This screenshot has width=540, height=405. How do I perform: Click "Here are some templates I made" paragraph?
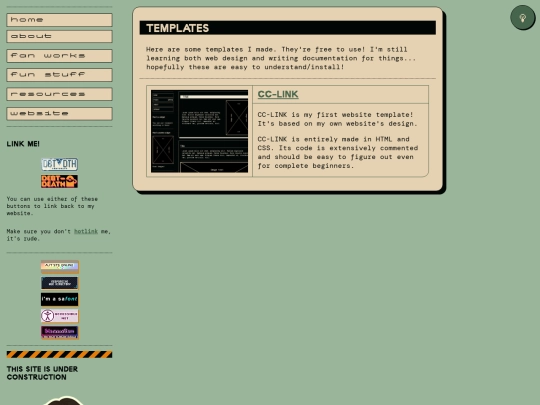[281, 58]
